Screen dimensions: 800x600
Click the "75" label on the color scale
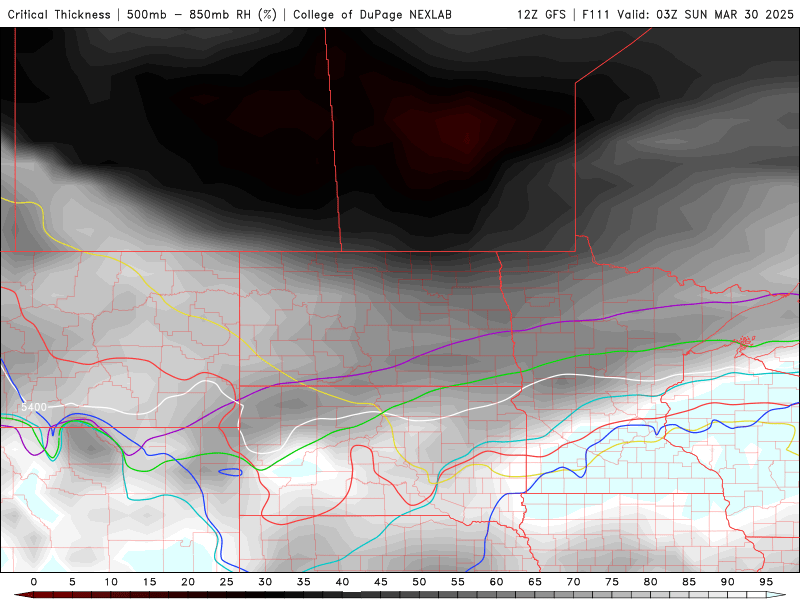612,582
